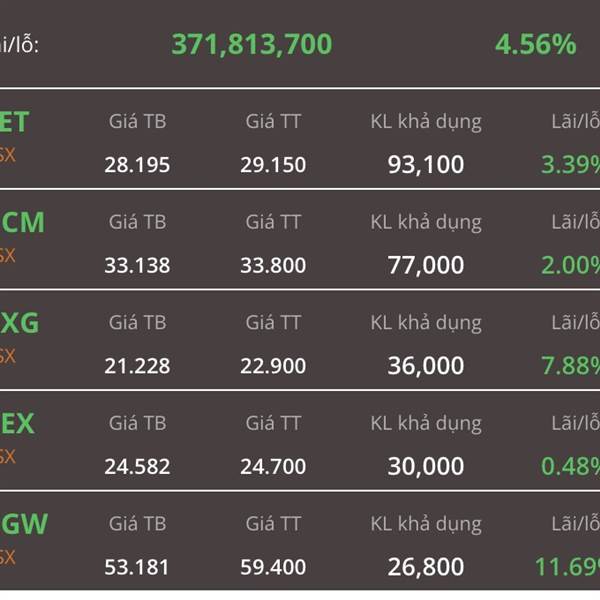Select the total gain percentage 4.56%
Image resolution: width=600 pixels, height=600 pixels.
tap(535, 44)
